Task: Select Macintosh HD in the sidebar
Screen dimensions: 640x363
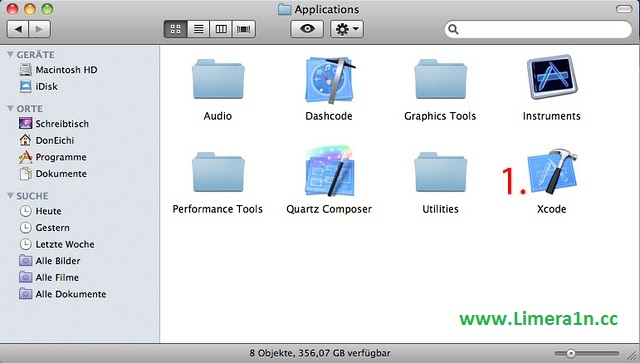Action: point(66,70)
